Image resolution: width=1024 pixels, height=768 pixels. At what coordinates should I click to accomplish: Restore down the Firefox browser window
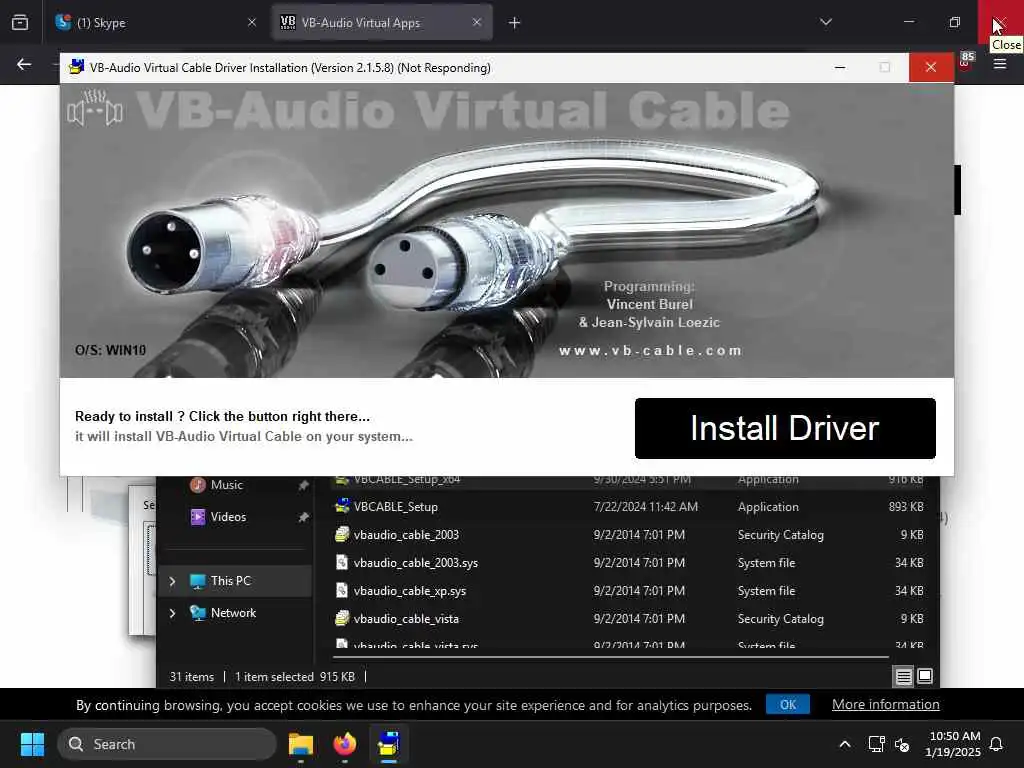click(954, 22)
